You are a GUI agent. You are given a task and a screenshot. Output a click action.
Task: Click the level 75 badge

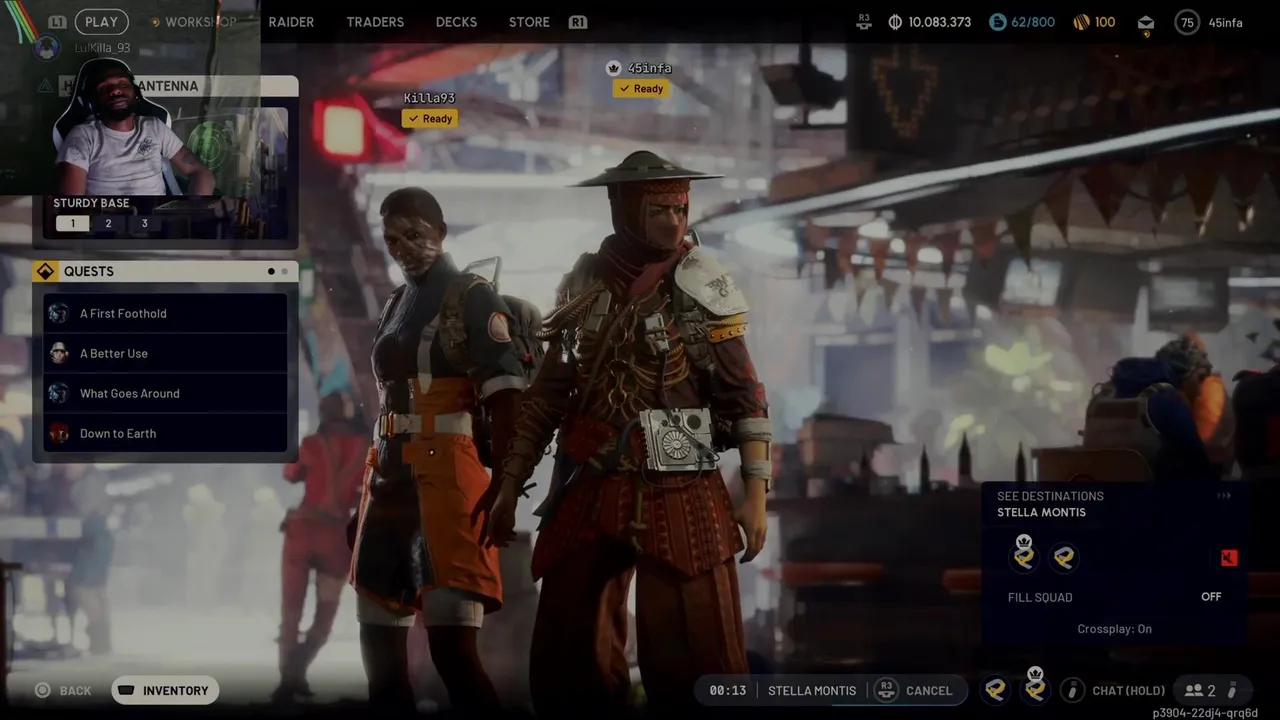1187,22
